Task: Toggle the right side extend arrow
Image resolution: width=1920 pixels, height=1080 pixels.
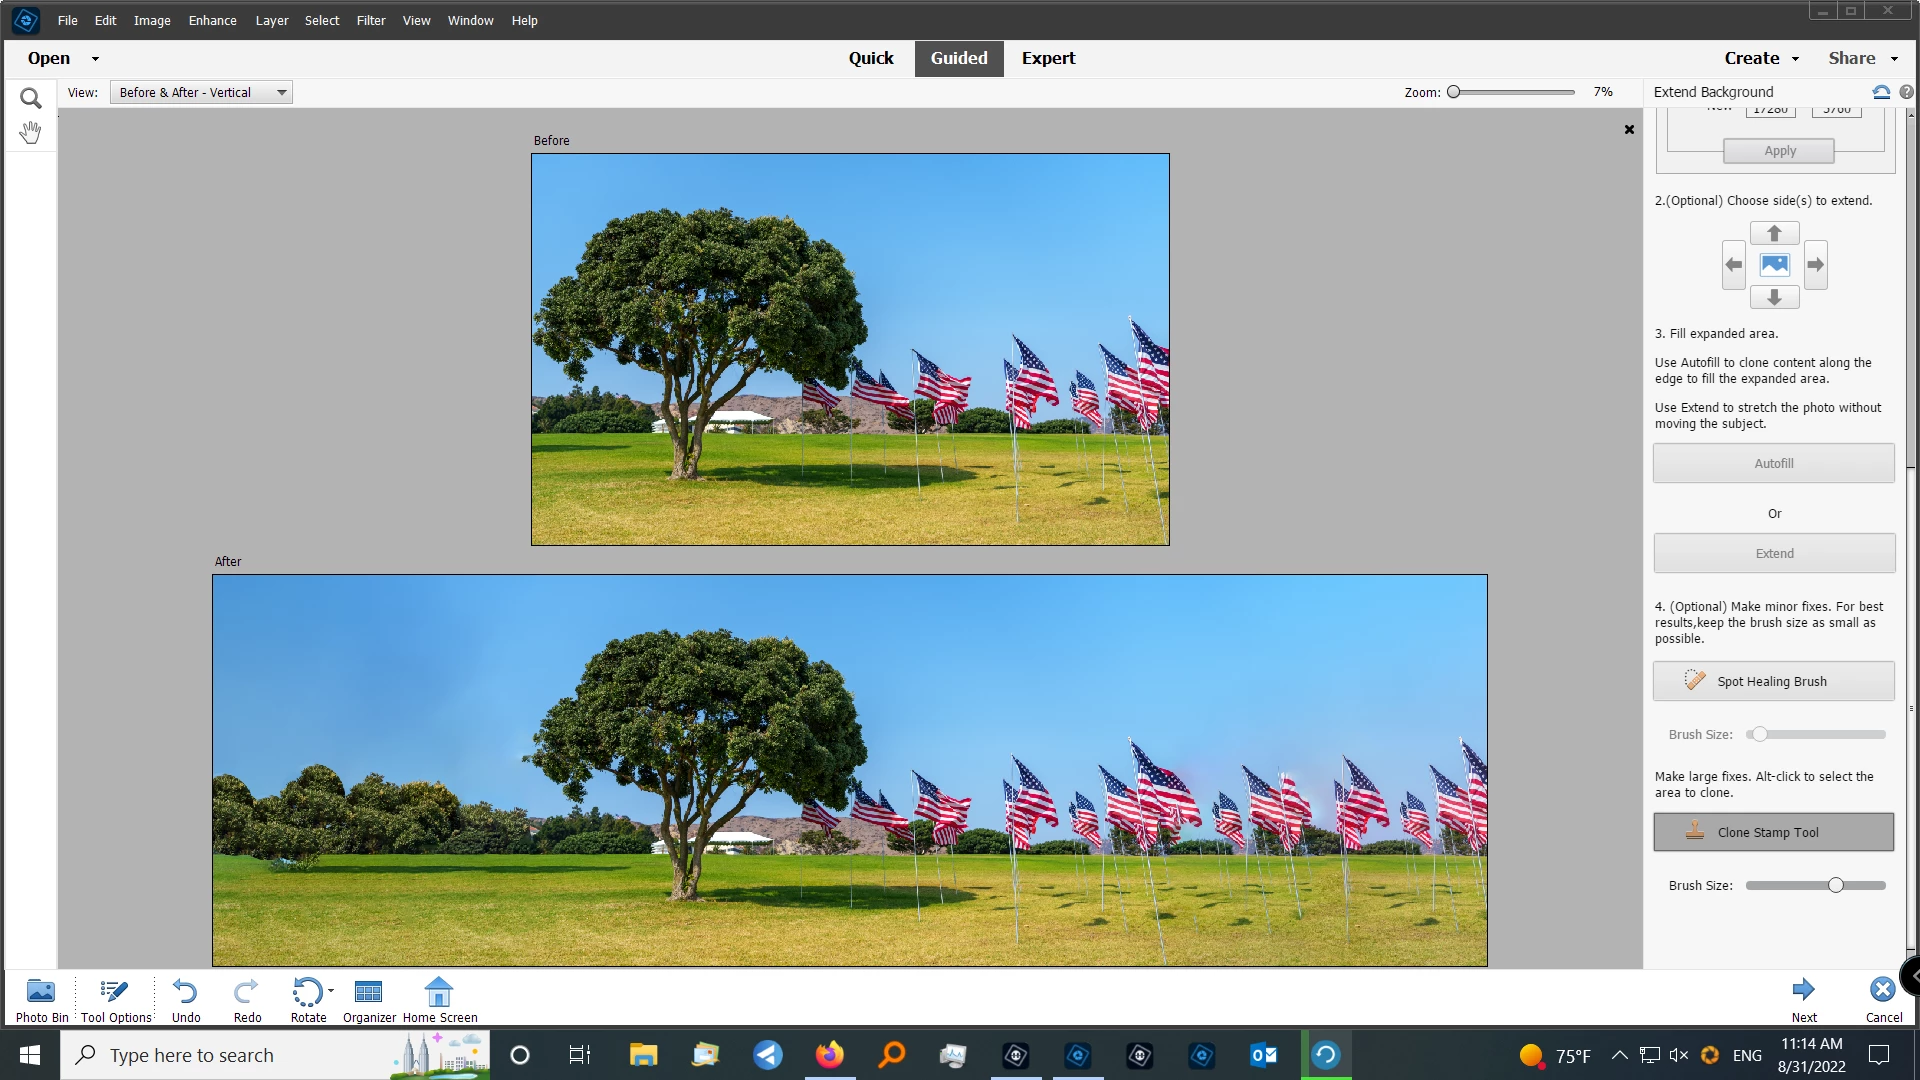Action: tap(1815, 265)
